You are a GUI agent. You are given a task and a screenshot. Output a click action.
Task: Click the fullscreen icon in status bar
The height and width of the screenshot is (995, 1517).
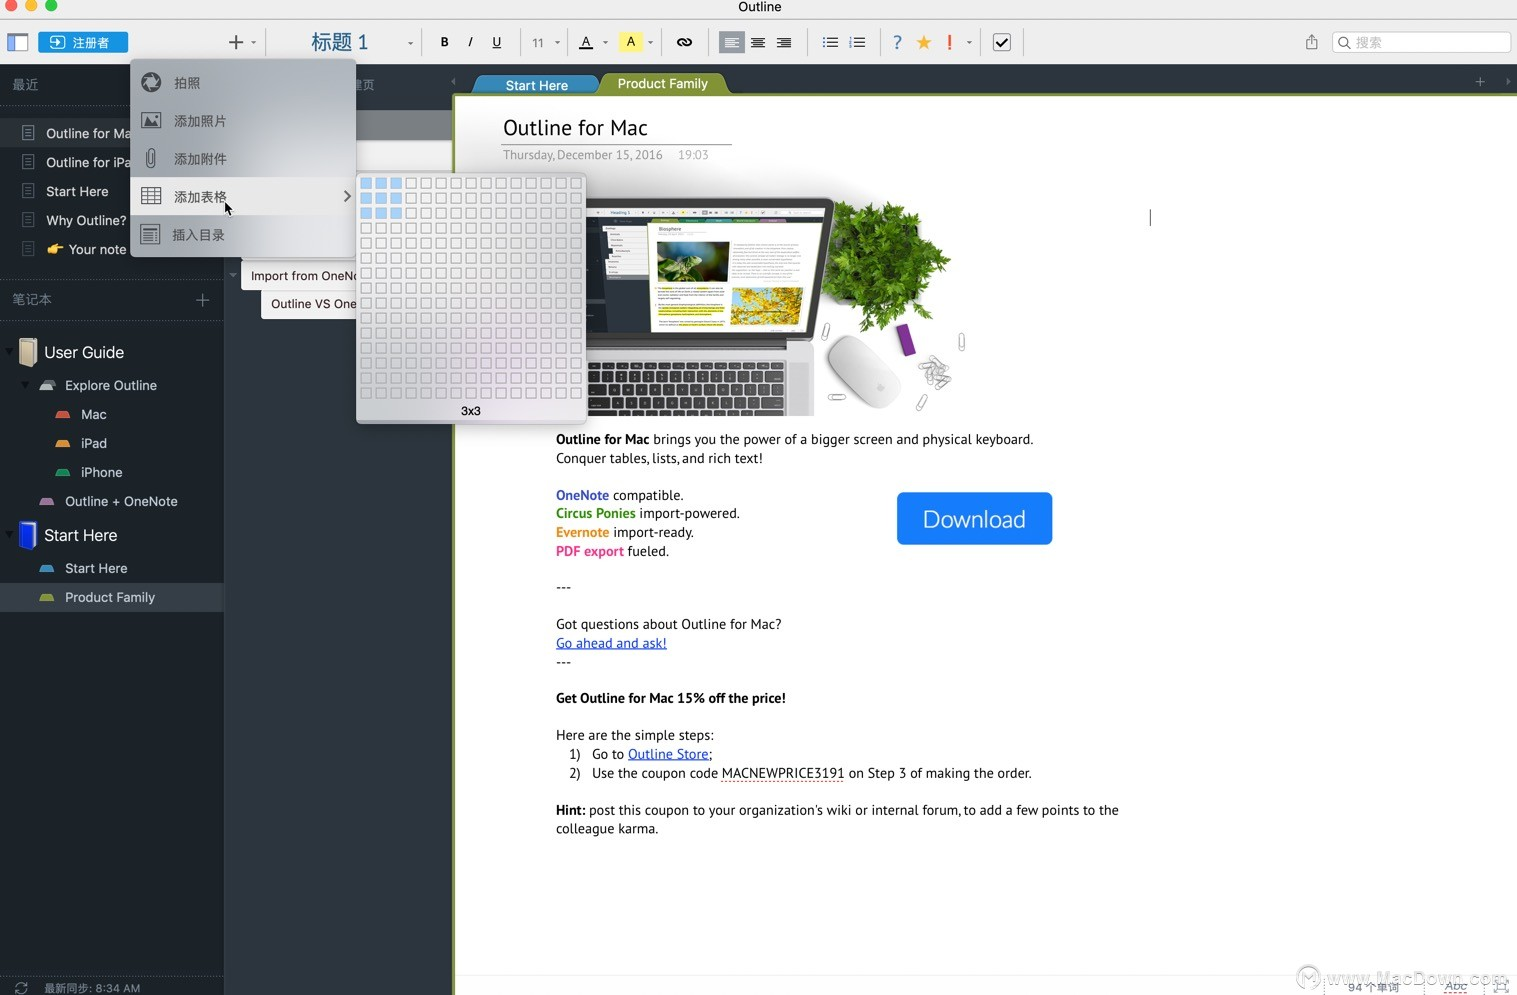point(1500,986)
